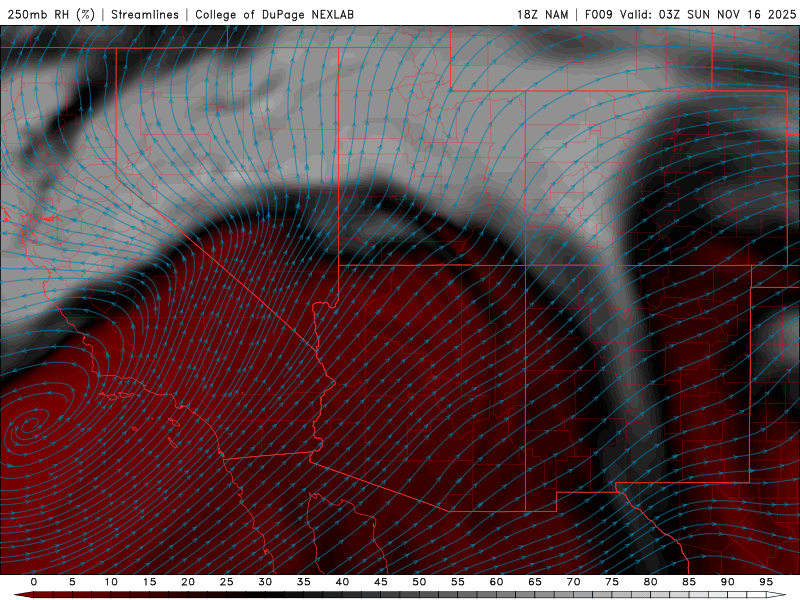Screen dimensions: 800x600
Task: Click the colorbar label "70"
Action: click(x=573, y=582)
